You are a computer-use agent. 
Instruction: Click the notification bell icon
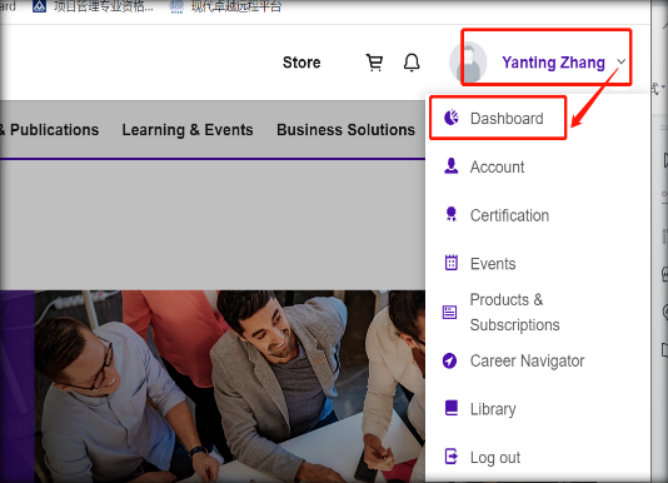(x=411, y=63)
